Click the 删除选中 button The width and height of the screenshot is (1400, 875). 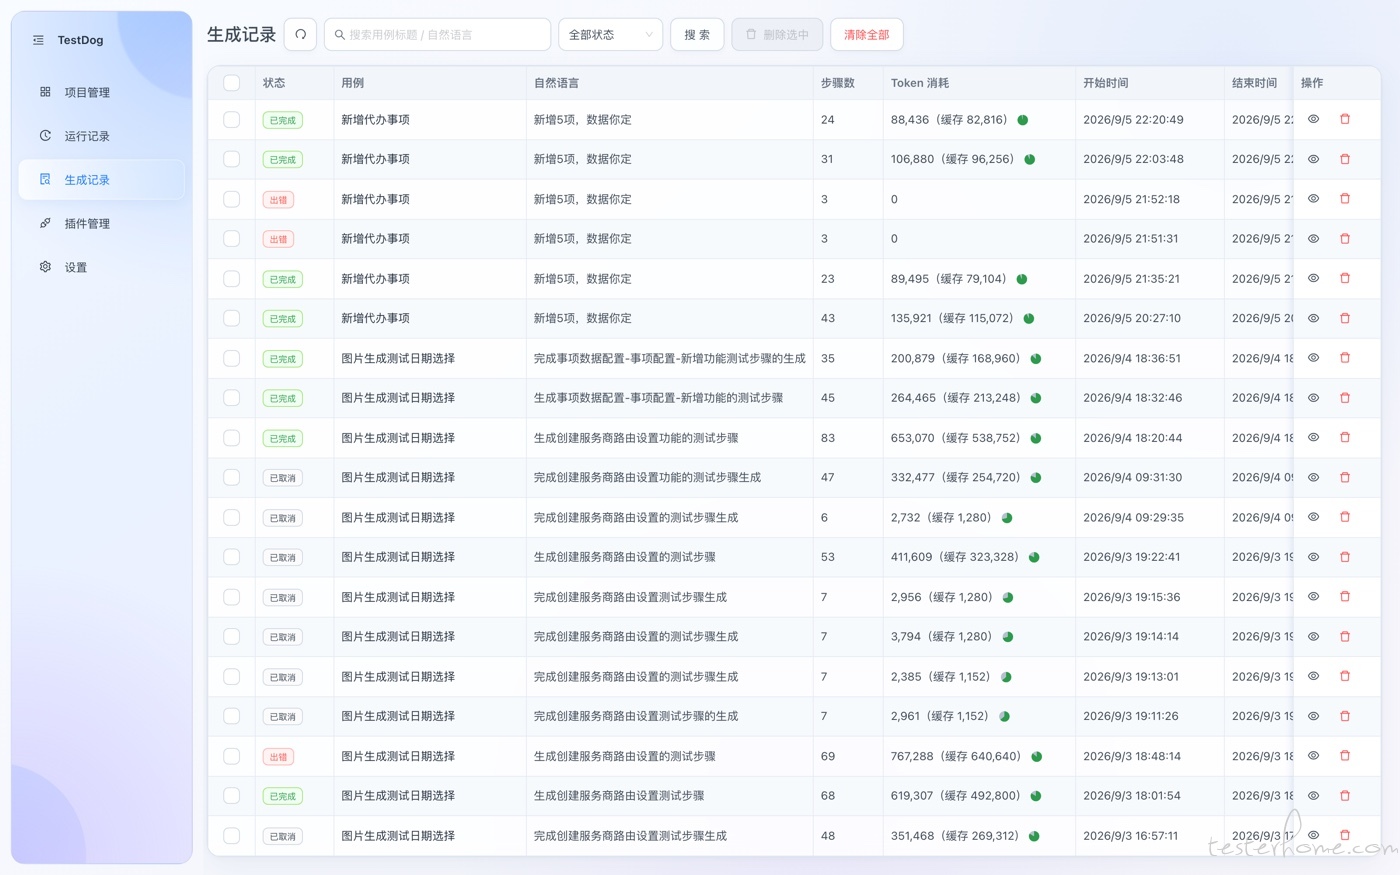click(777, 35)
